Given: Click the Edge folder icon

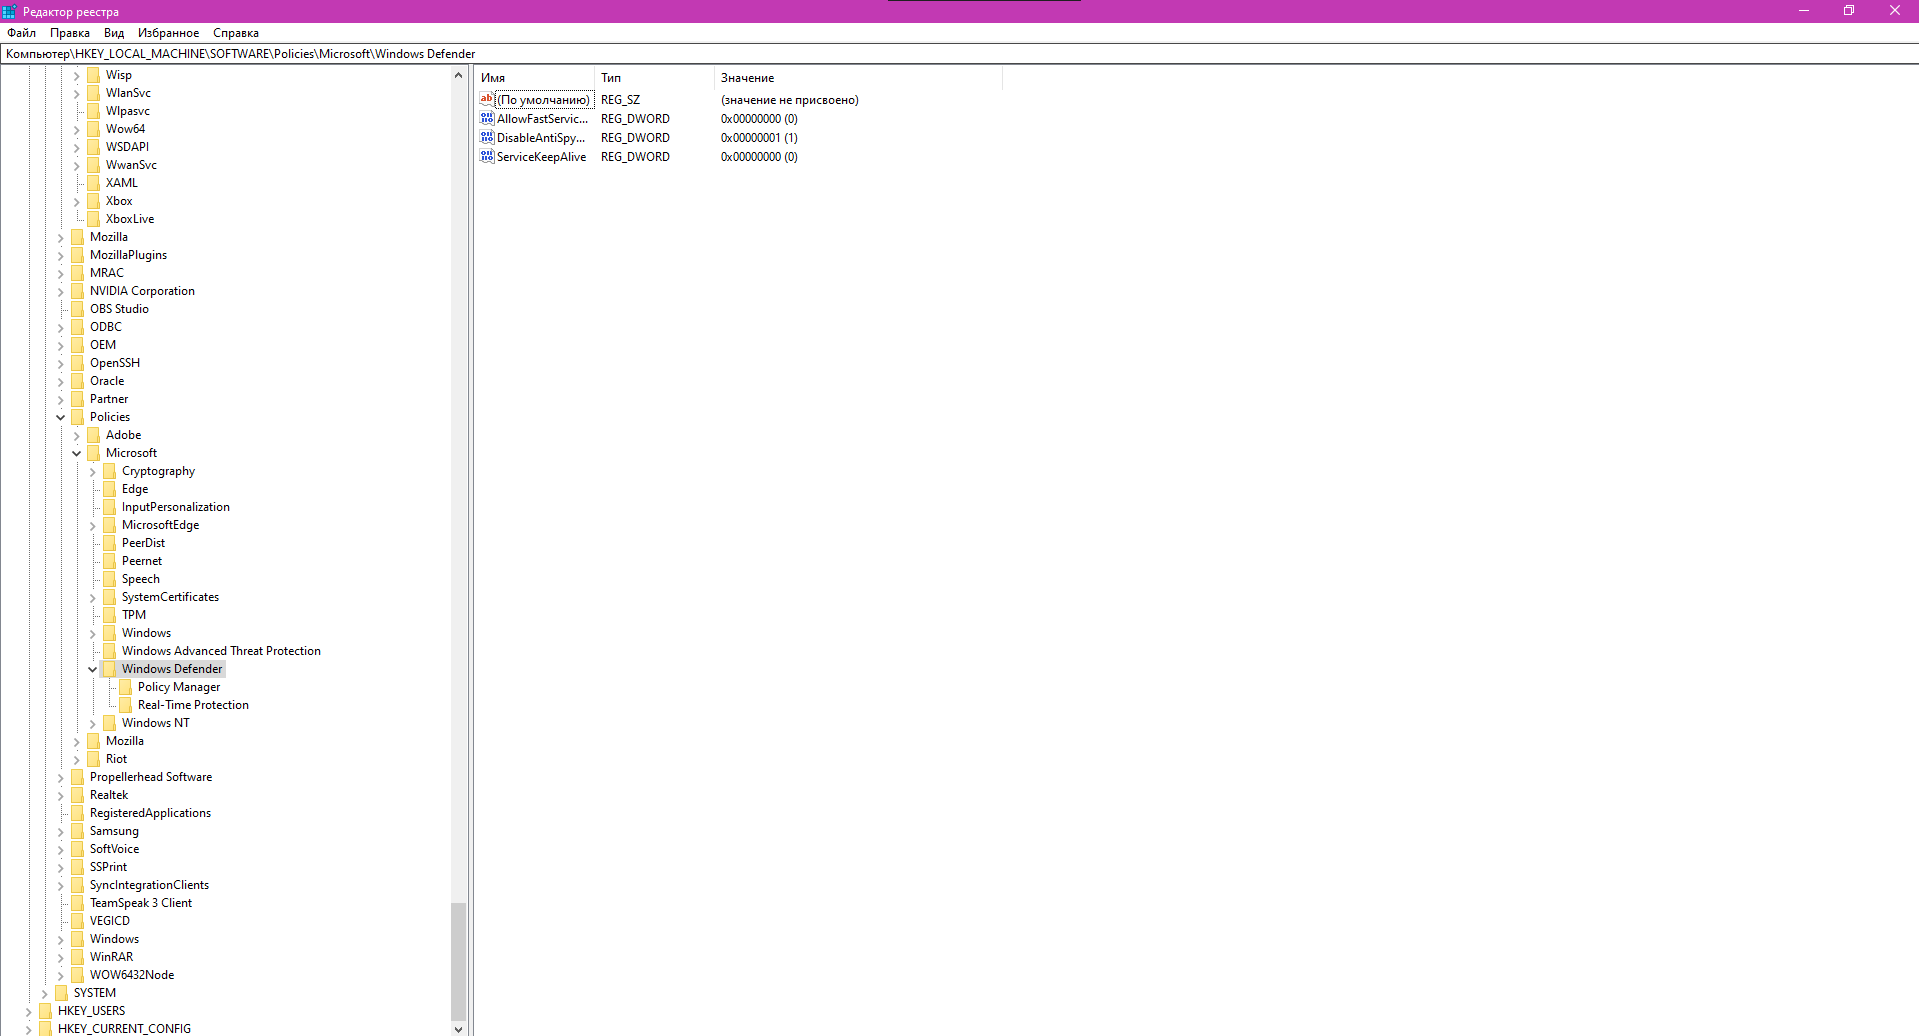Looking at the screenshot, I should click(110, 489).
